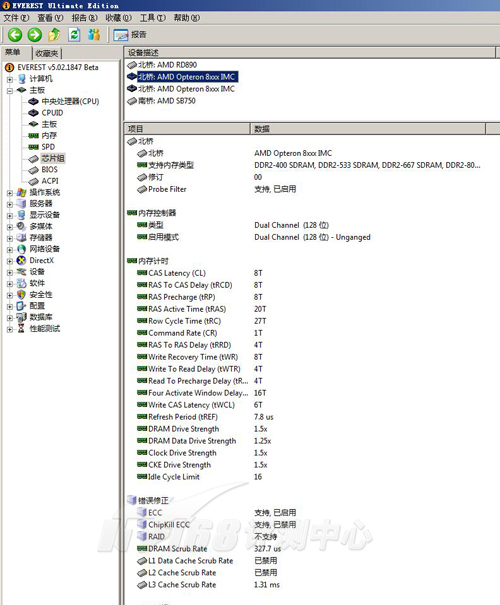Image resolution: width=500 pixels, height=605 pixels.
Task: Click the users icon in toolbar
Action: click(x=94, y=35)
